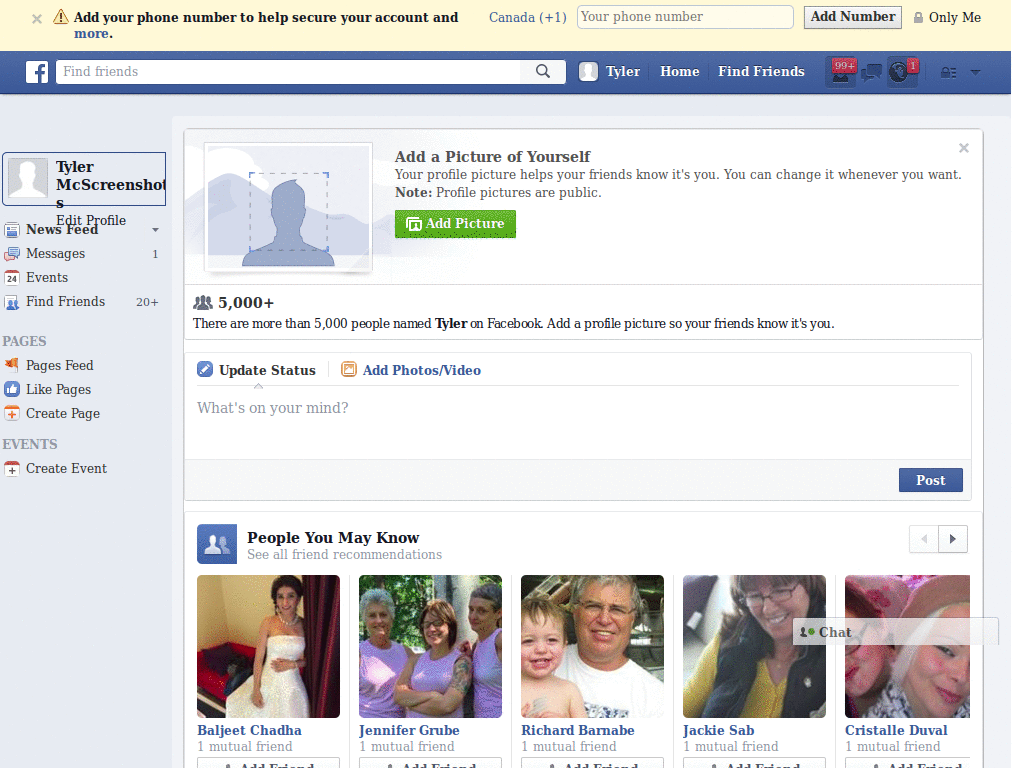The width and height of the screenshot is (1024, 768).
Task: Click the Add Number button
Action: pyautogui.click(x=852, y=17)
